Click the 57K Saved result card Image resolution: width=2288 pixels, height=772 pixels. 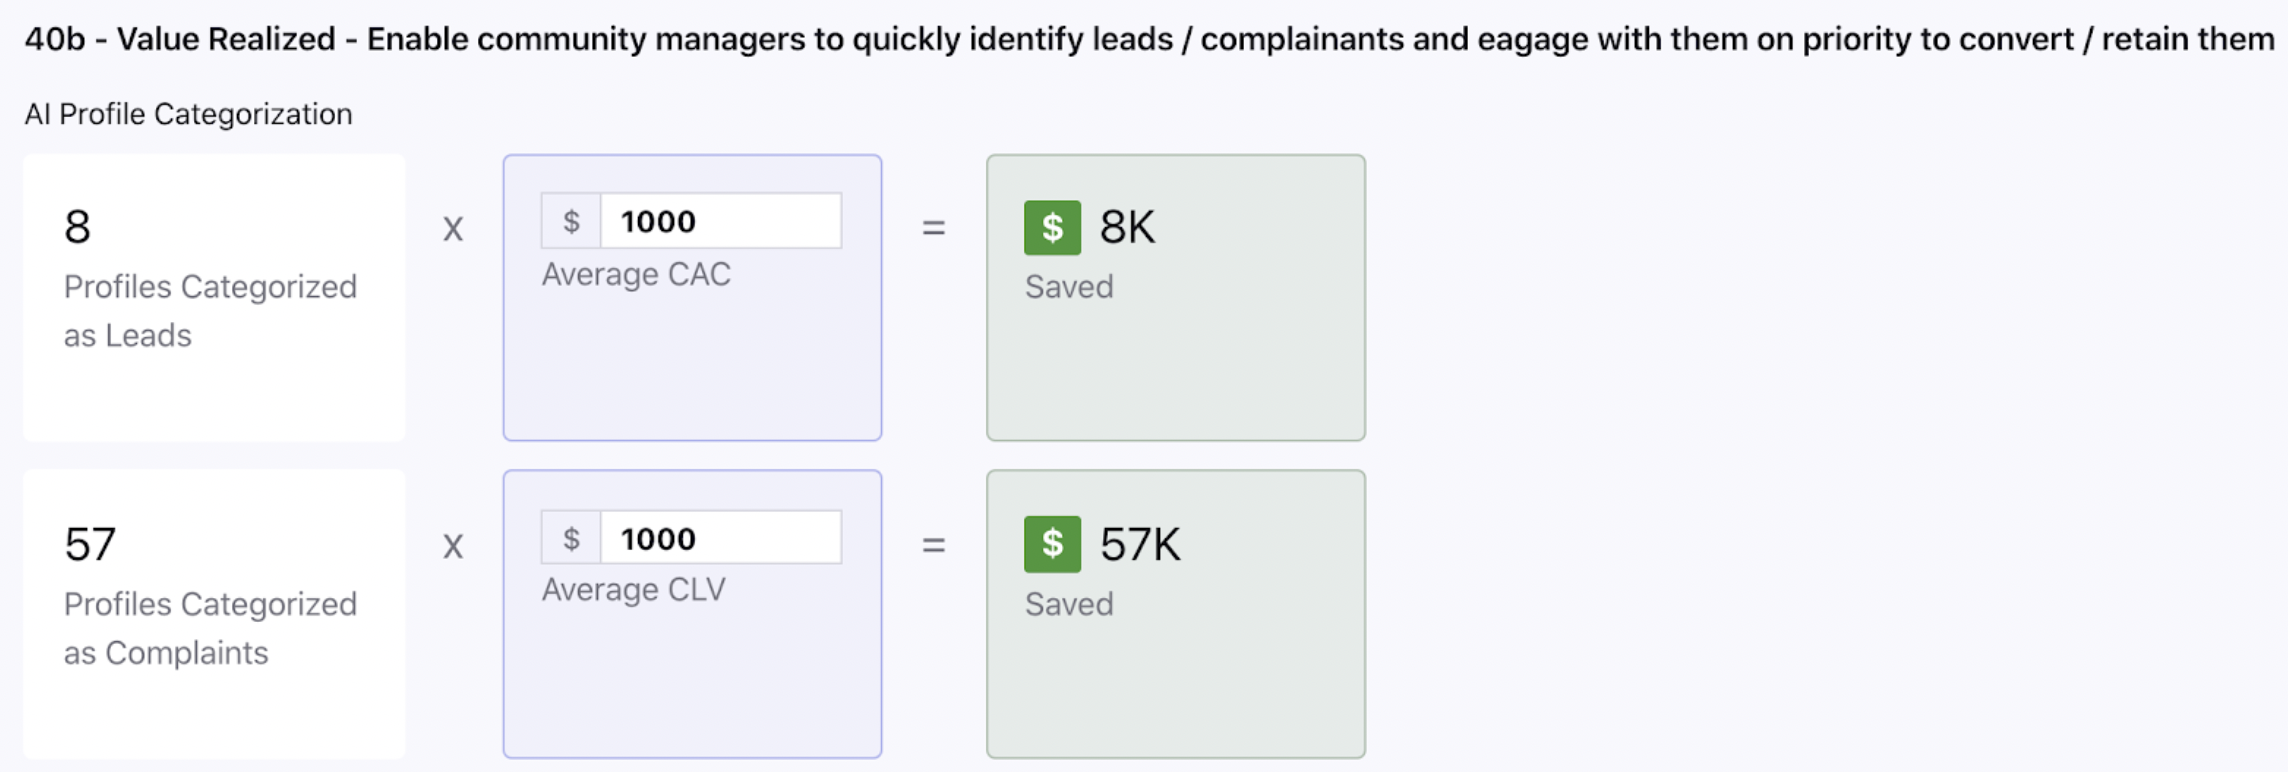(x=1176, y=614)
